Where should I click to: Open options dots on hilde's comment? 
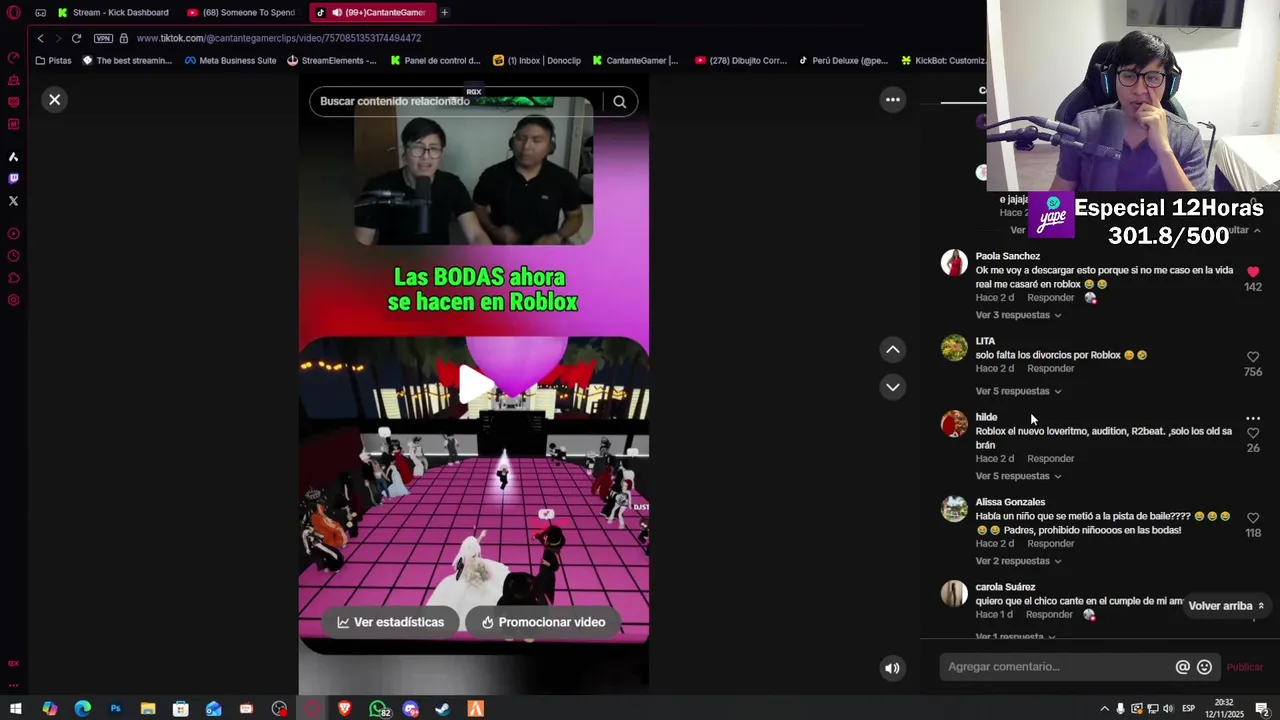(1253, 418)
